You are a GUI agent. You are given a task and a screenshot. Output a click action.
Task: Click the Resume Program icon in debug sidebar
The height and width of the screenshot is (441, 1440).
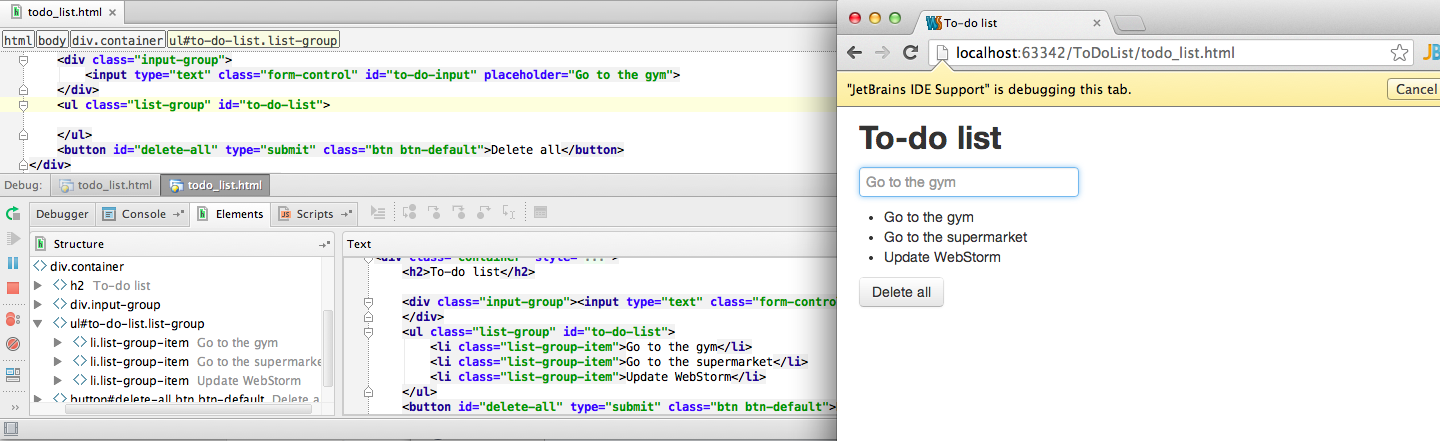coord(13,238)
